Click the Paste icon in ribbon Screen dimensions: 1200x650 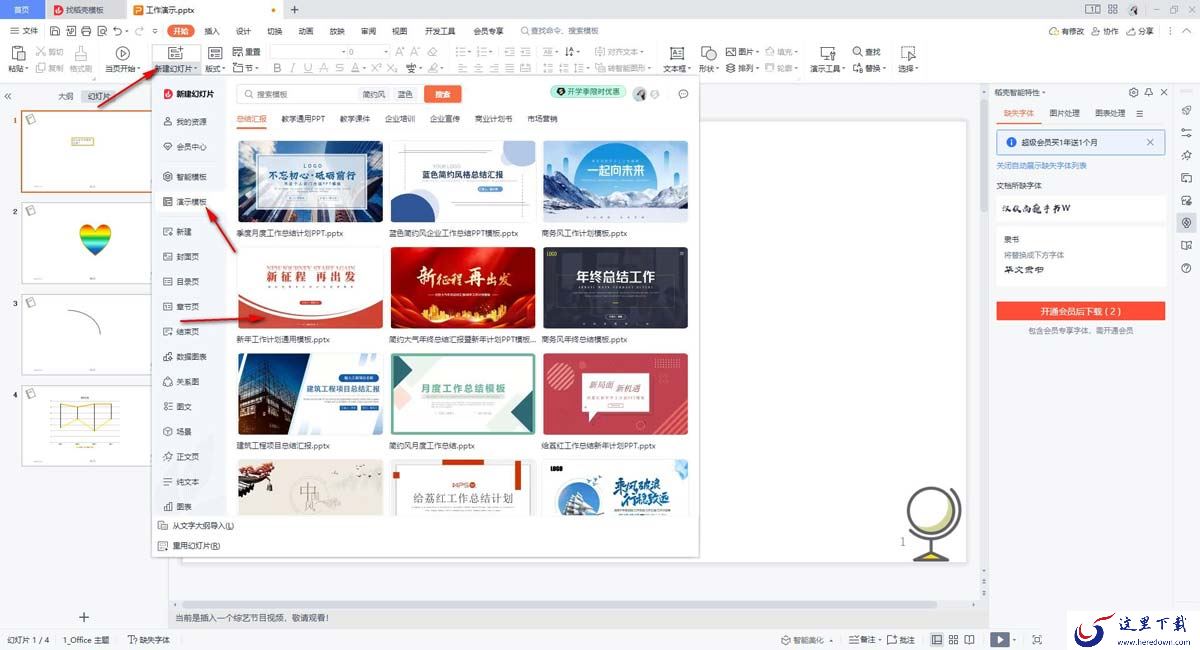18,53
